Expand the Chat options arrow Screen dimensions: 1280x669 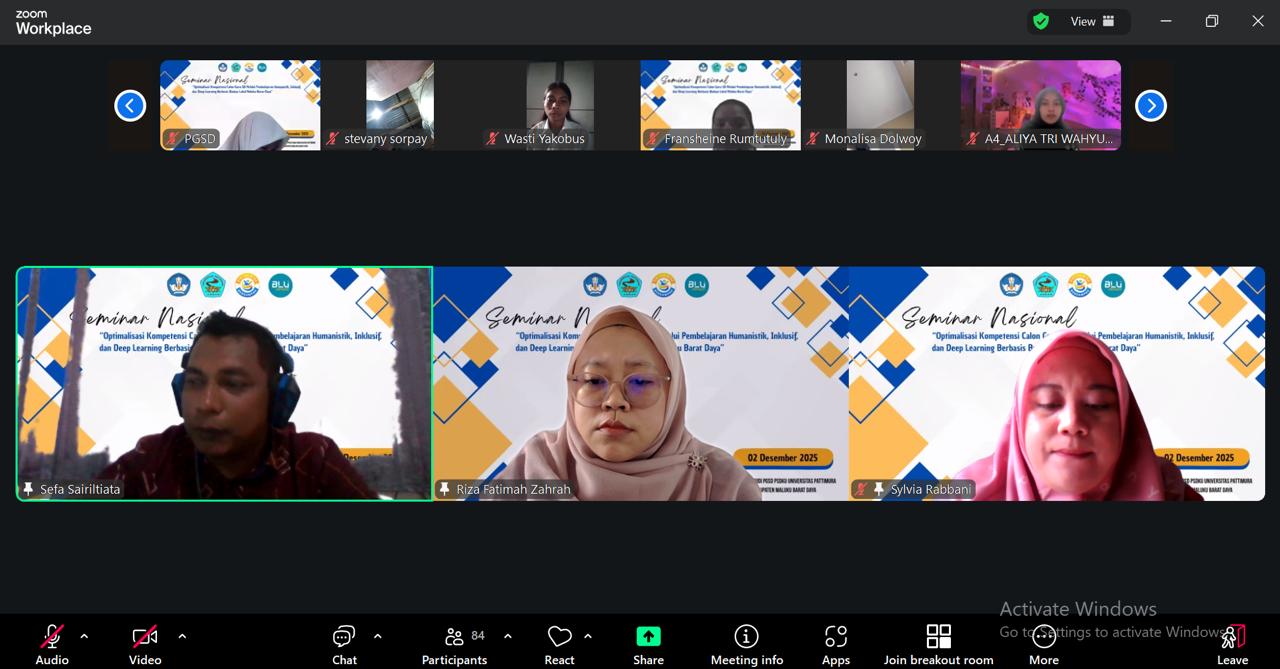(377, 636)
